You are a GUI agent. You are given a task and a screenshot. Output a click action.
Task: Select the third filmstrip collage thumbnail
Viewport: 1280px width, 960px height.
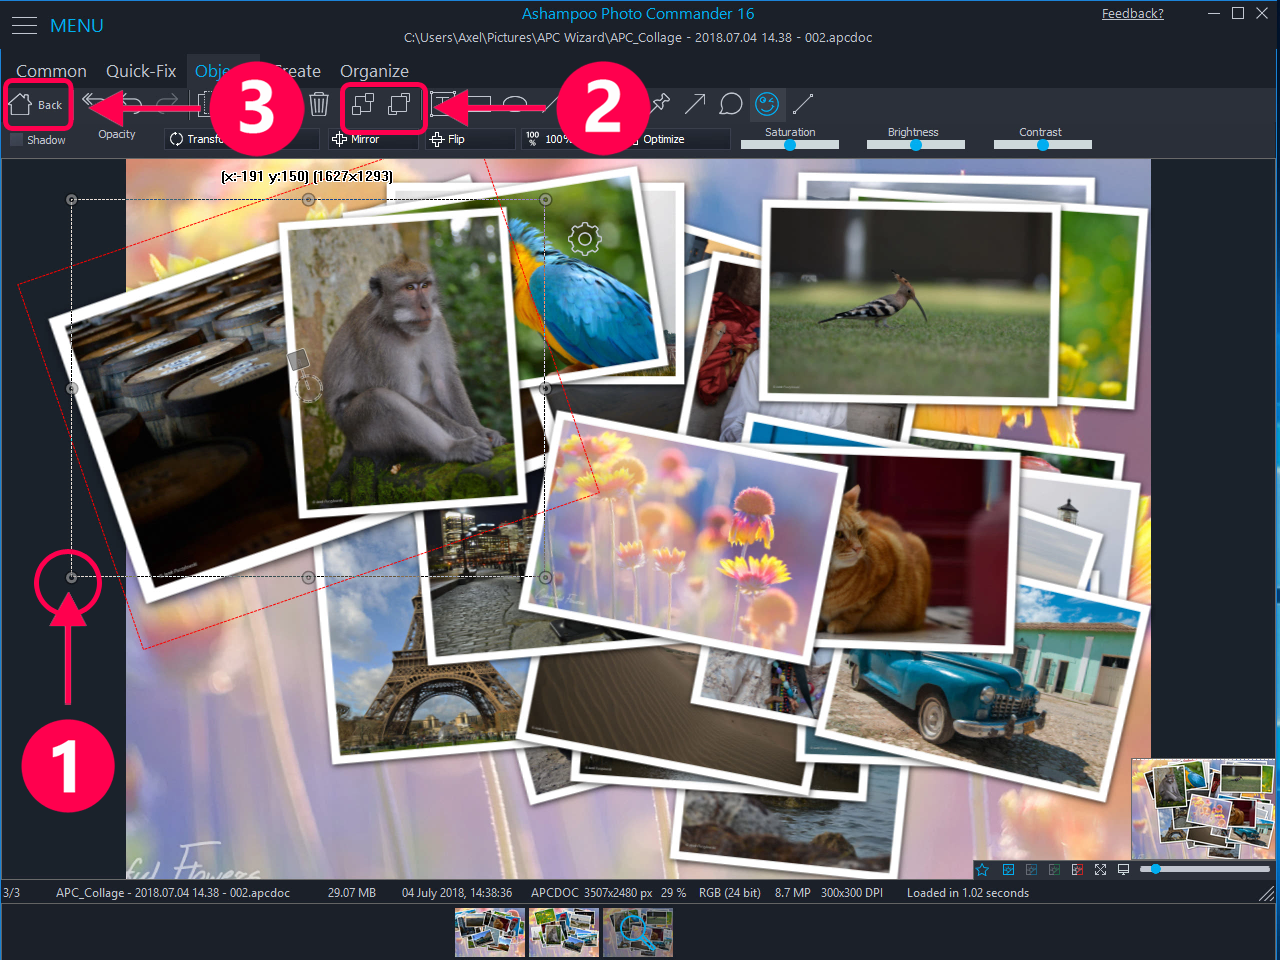point(638,932)
